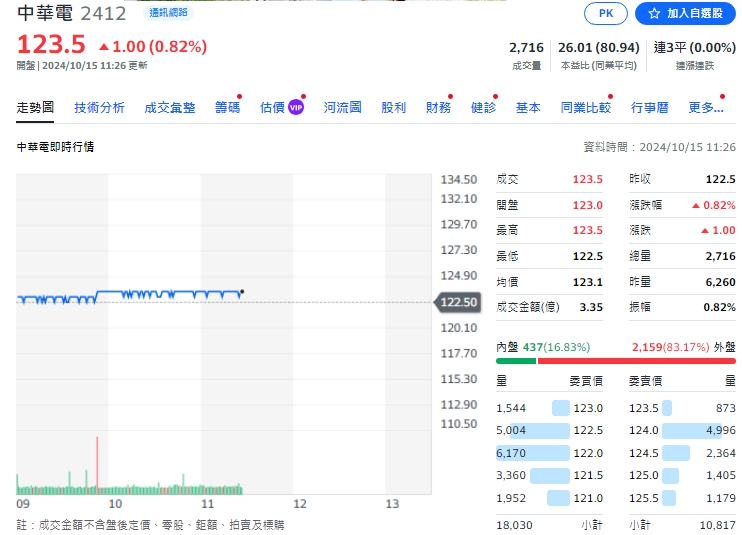Select the 走勢圖 tab
The width and height of the screenshot is (742, 535).
point(35,107)
